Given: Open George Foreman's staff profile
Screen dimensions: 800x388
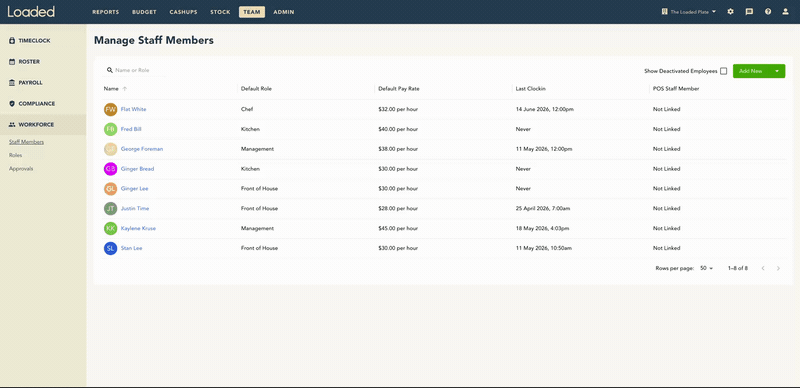Looking at the screenshot, I should (x=142, y=149).
